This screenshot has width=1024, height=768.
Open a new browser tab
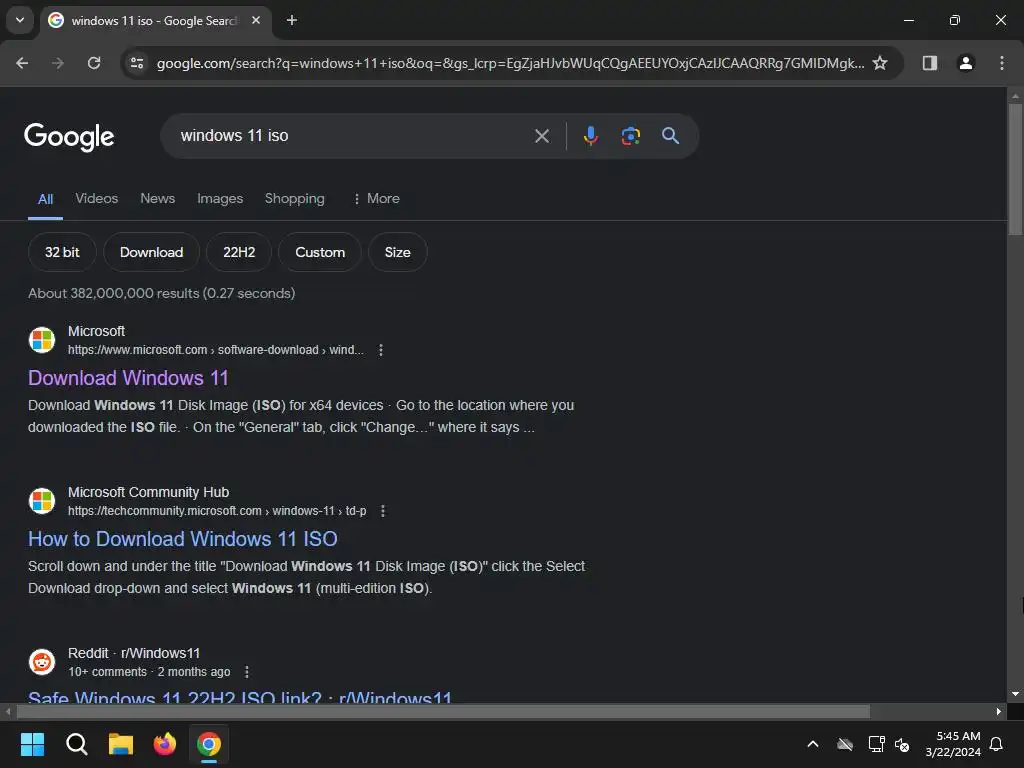292,20
